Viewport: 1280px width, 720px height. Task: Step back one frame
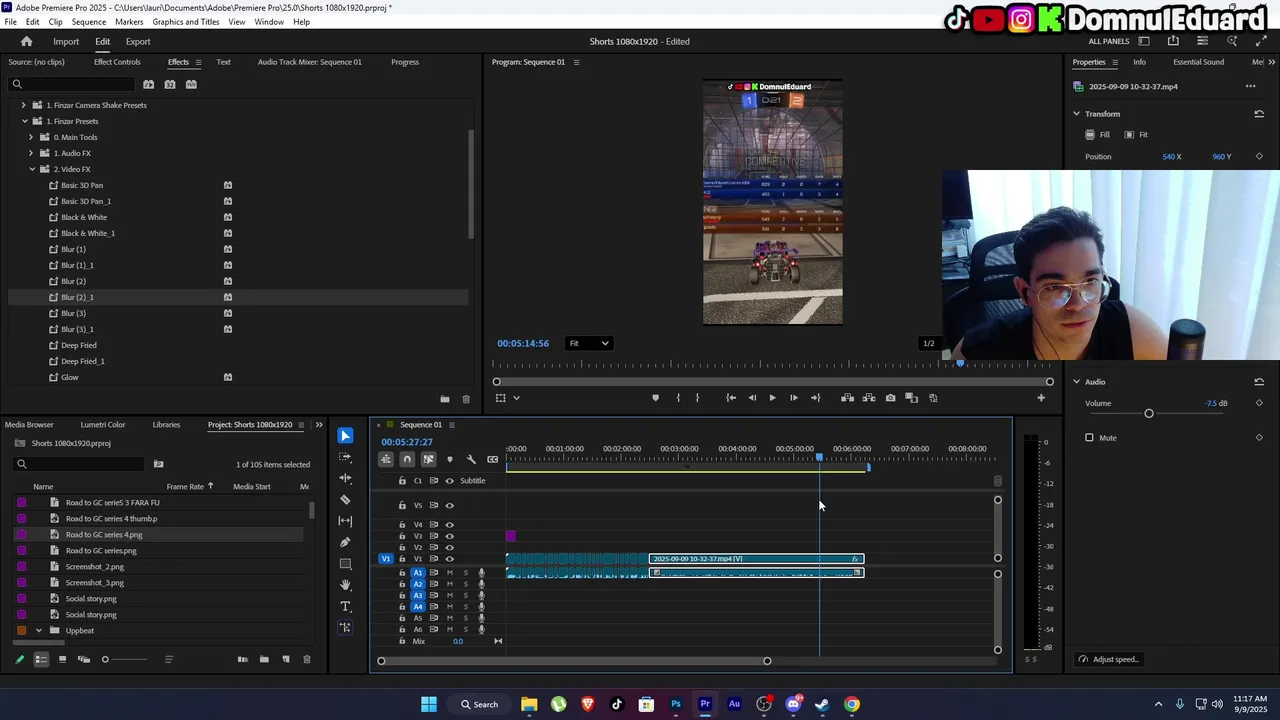[752, 398]
